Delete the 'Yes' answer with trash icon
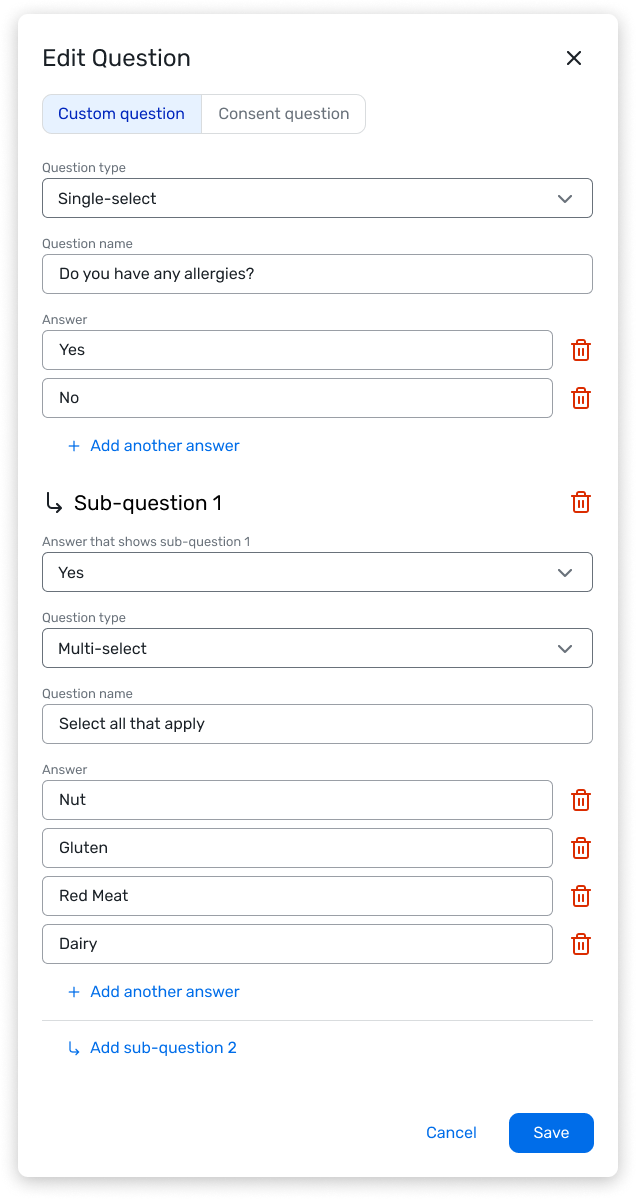The height and width of the screenshot is (1199, 636). pos(581,350)
